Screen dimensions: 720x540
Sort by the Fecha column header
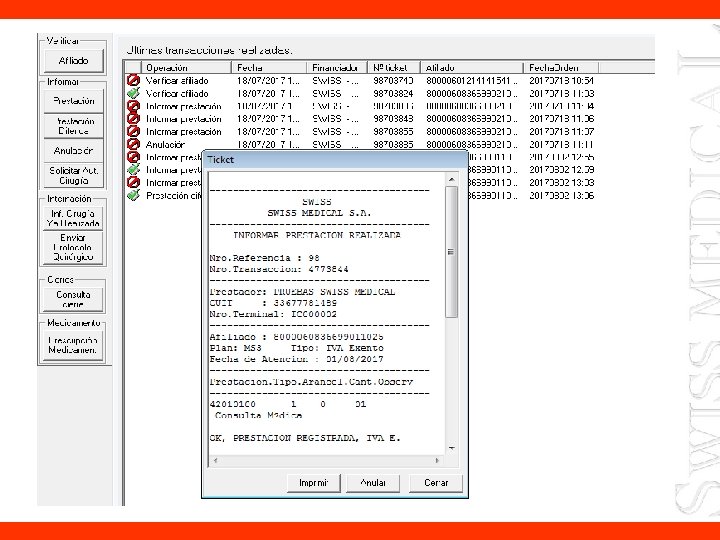(x=269, y=68)
